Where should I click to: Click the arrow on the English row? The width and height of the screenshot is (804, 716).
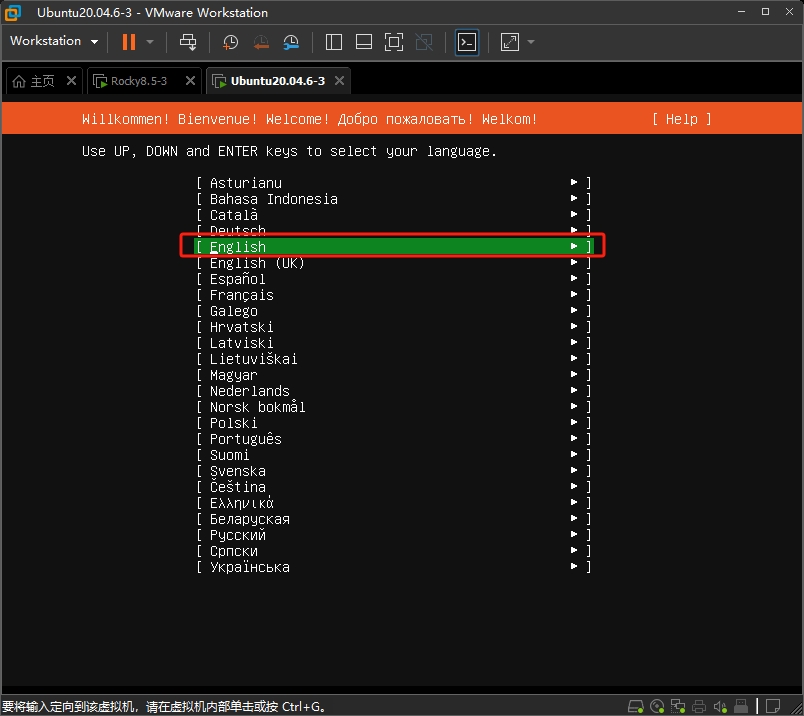pyautogui.click(x=574, y=246)
